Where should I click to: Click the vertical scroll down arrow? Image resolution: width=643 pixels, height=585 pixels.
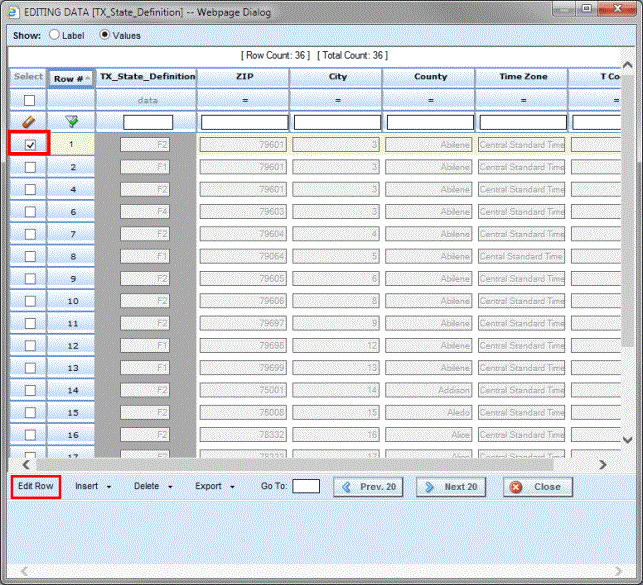(x=627, y=440)
